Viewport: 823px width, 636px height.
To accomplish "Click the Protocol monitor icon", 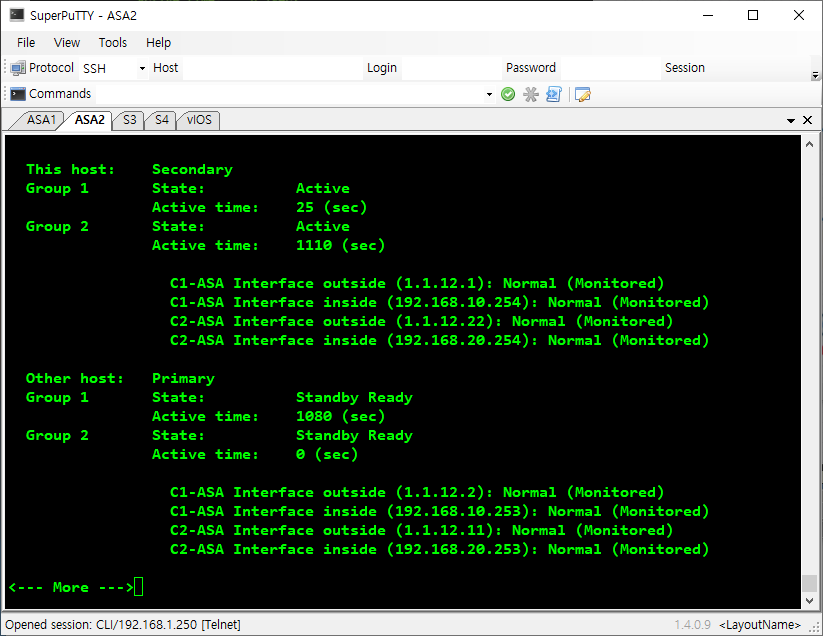I will click(x=18, y=68).
